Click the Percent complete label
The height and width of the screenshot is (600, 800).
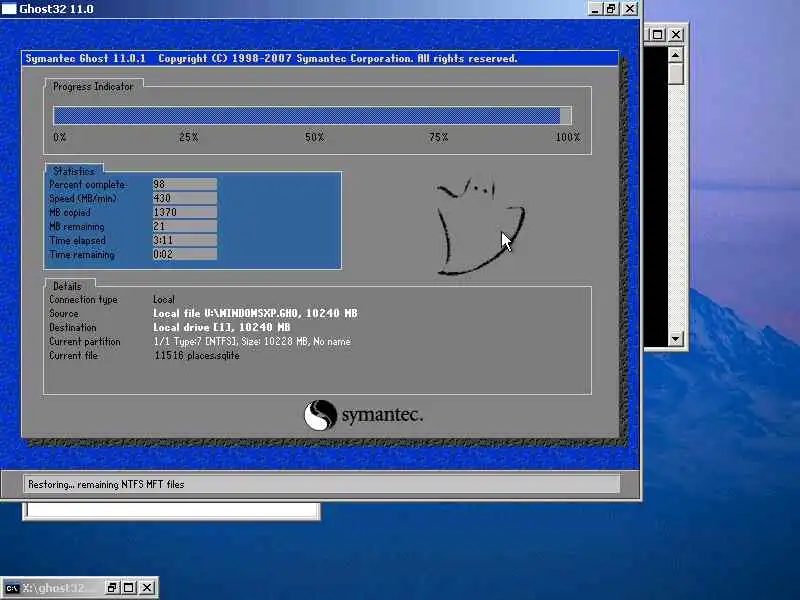pyautogui.click(x=88, y=184)
